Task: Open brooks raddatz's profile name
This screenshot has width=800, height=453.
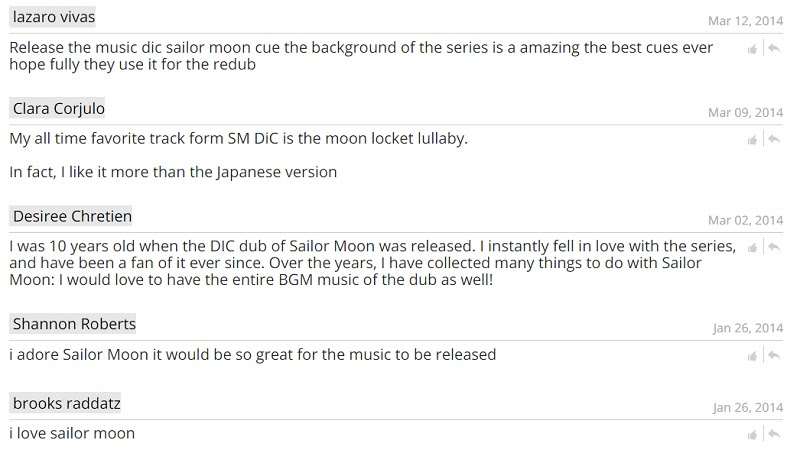Action: pyautogui.click(x=66, y=404)
